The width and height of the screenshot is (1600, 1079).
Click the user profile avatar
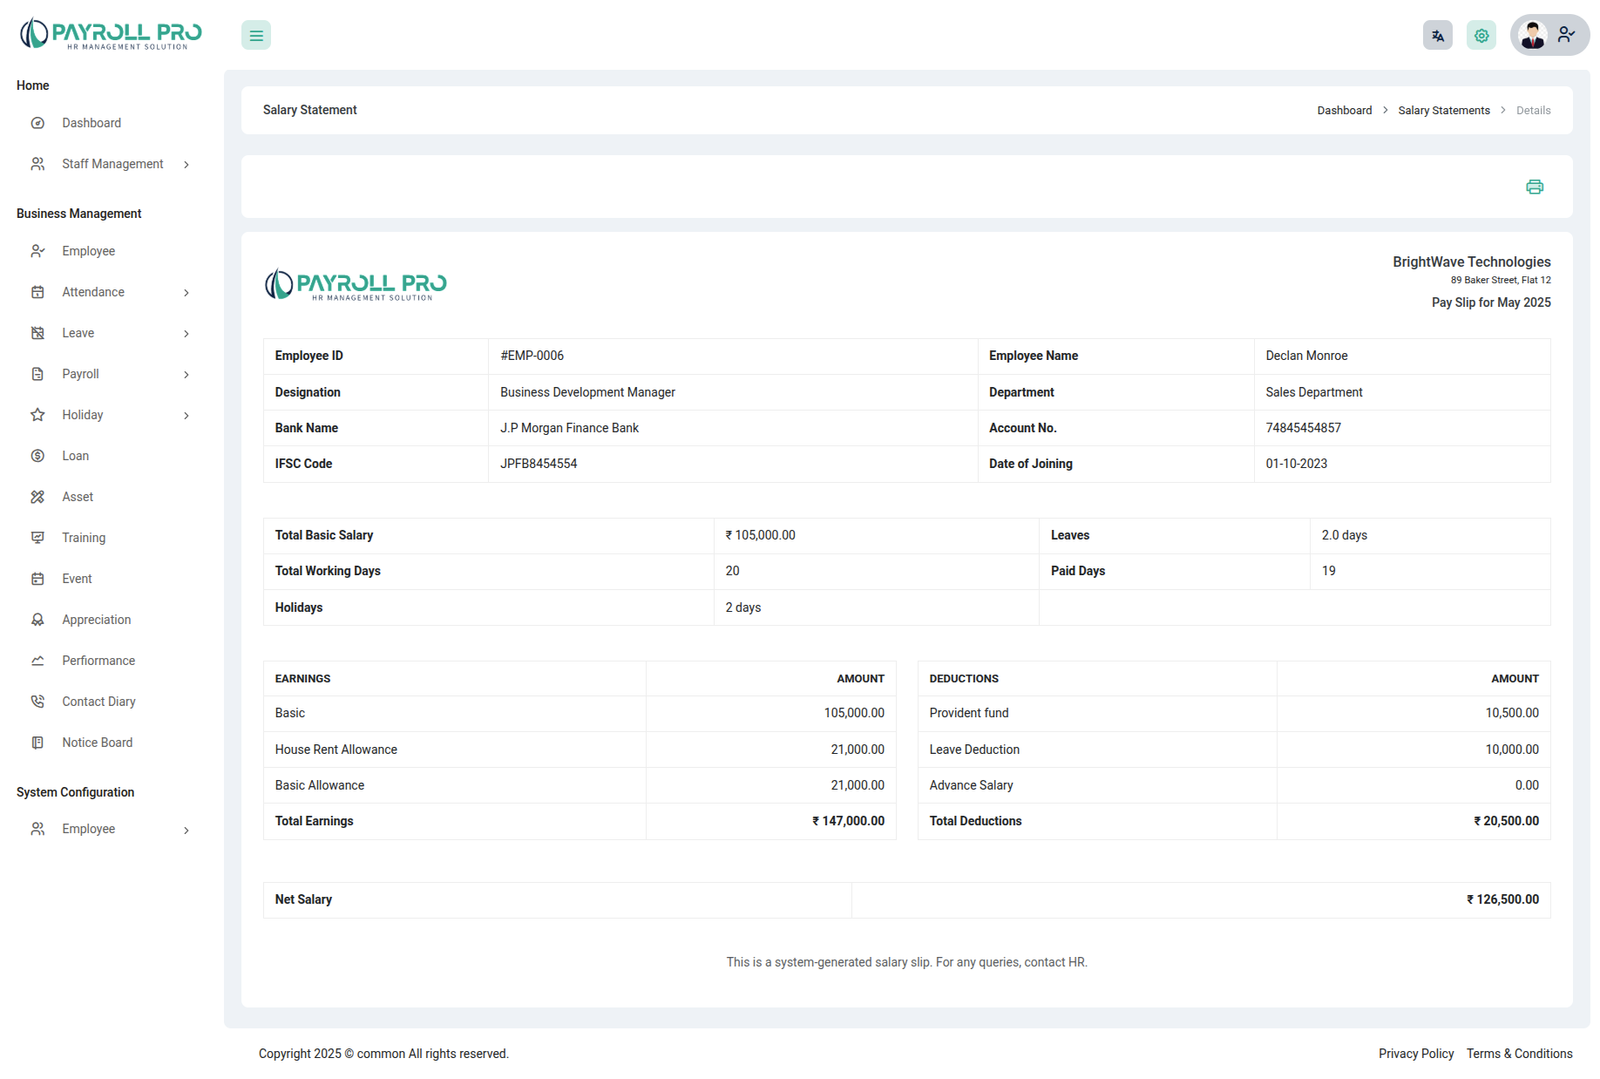coord(1532,35)
